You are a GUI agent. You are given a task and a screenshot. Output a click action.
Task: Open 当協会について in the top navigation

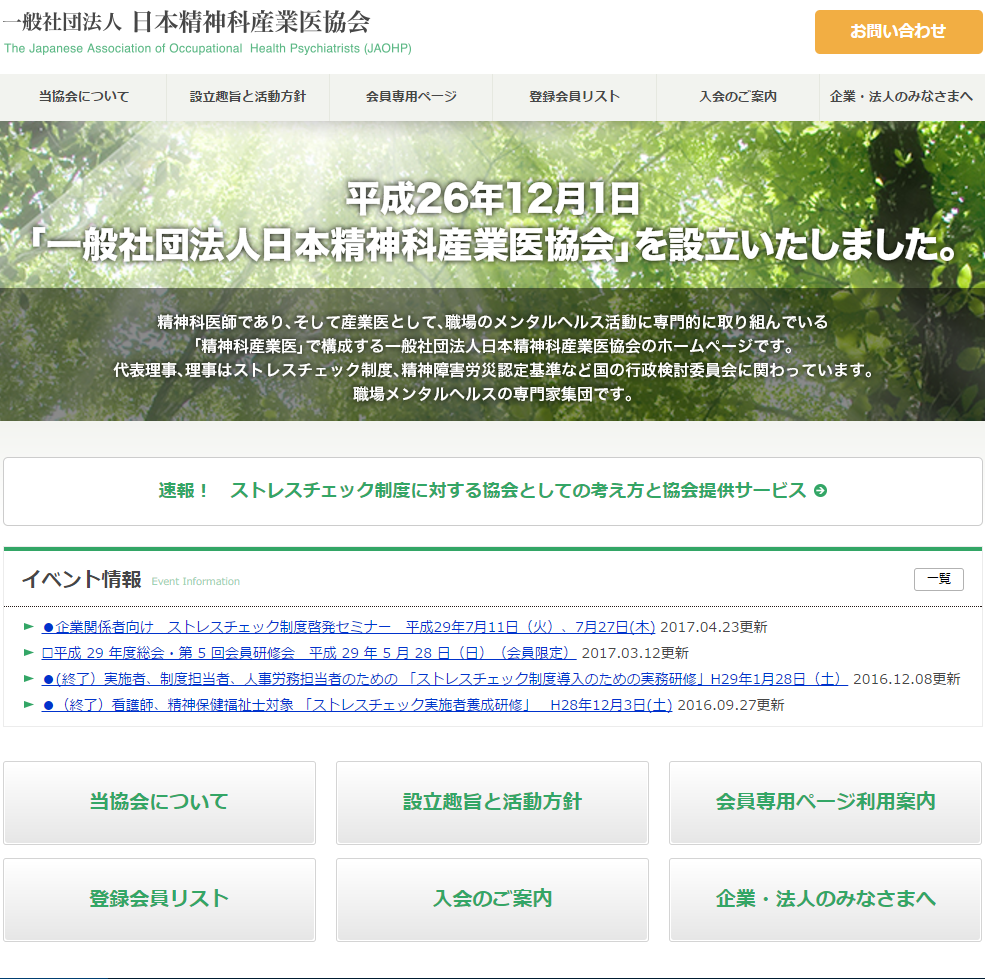[x=84, y=97]
